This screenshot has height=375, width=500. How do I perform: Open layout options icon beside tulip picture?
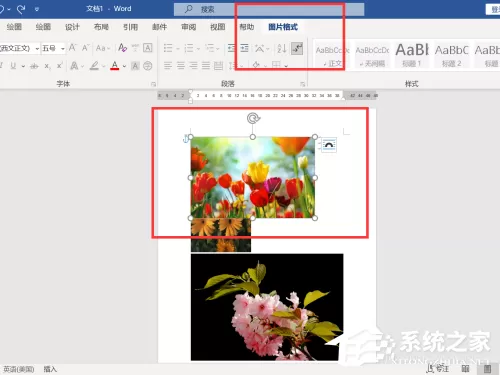329,145
